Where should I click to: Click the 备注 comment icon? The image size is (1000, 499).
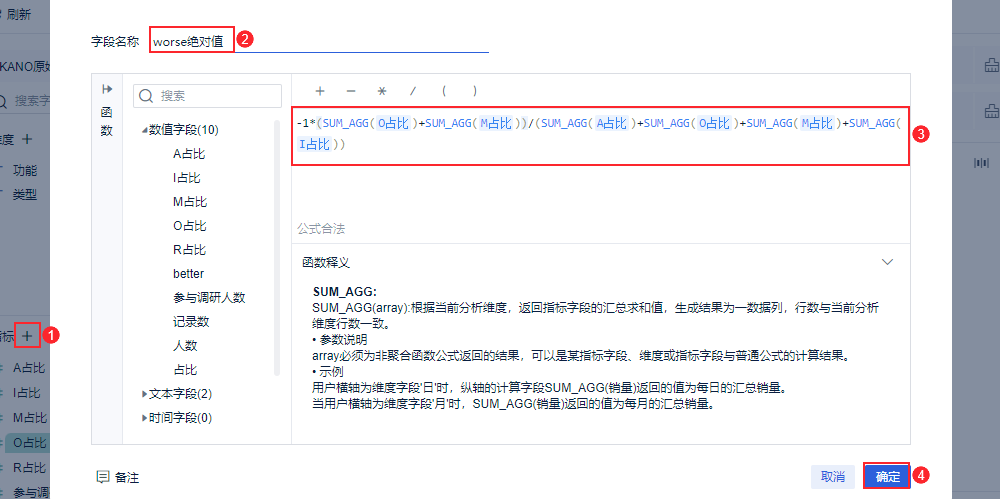tap(102, 477)
